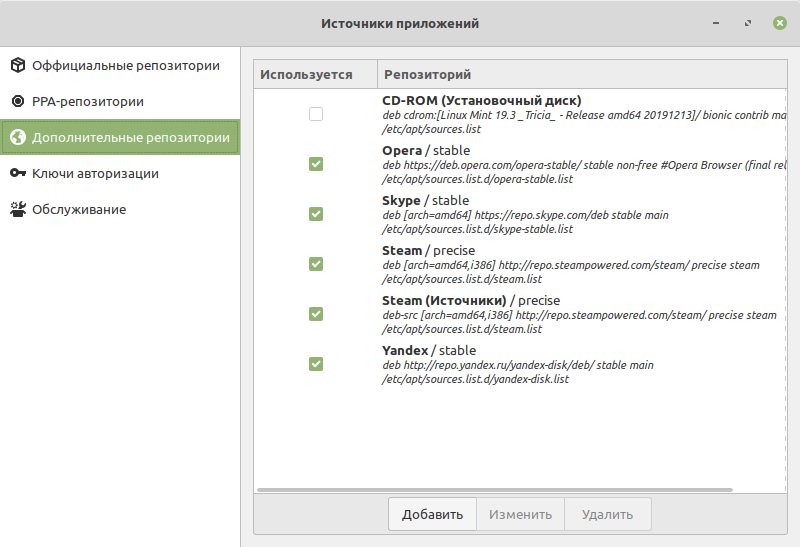
Task: Toggle the Steam (Источники) repository checkbox
Action: pyautogui.click(x=316, y=314)
